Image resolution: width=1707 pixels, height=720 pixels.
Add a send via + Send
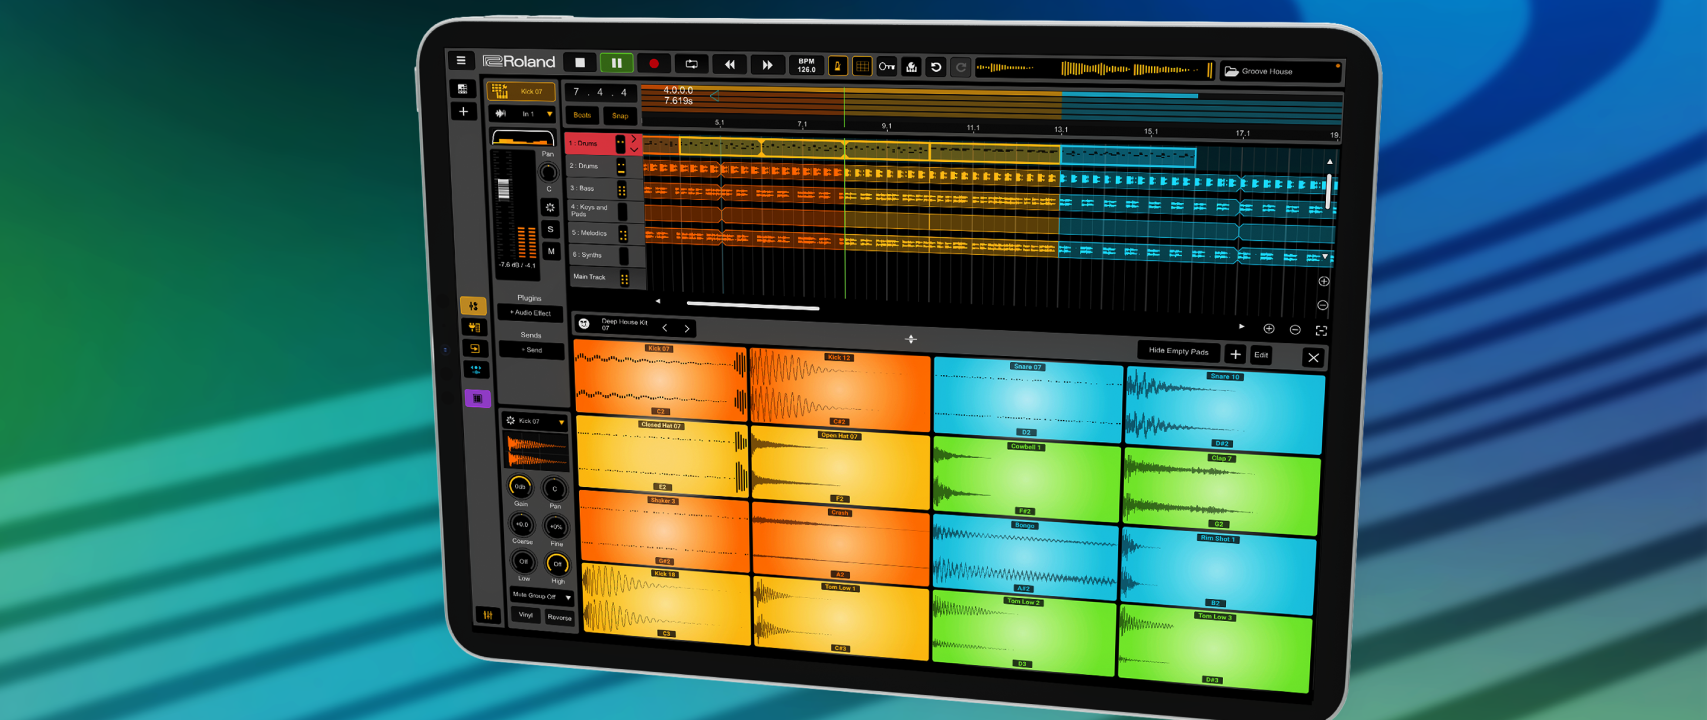pos(532,350)
